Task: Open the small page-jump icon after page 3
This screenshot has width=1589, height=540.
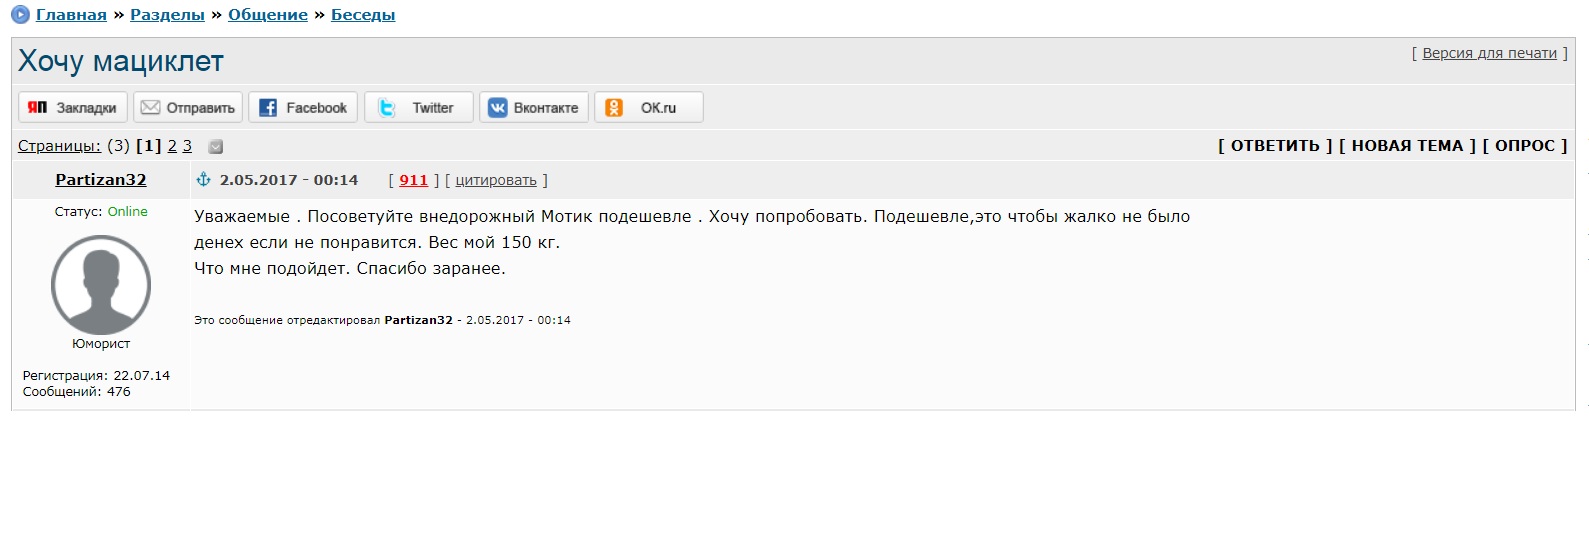Action: (215, 146)
